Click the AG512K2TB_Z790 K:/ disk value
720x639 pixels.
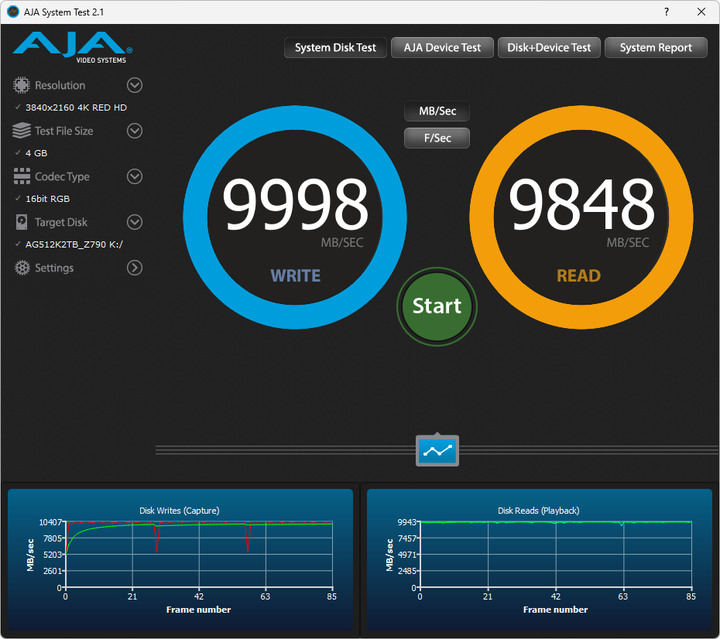point(74,244)
